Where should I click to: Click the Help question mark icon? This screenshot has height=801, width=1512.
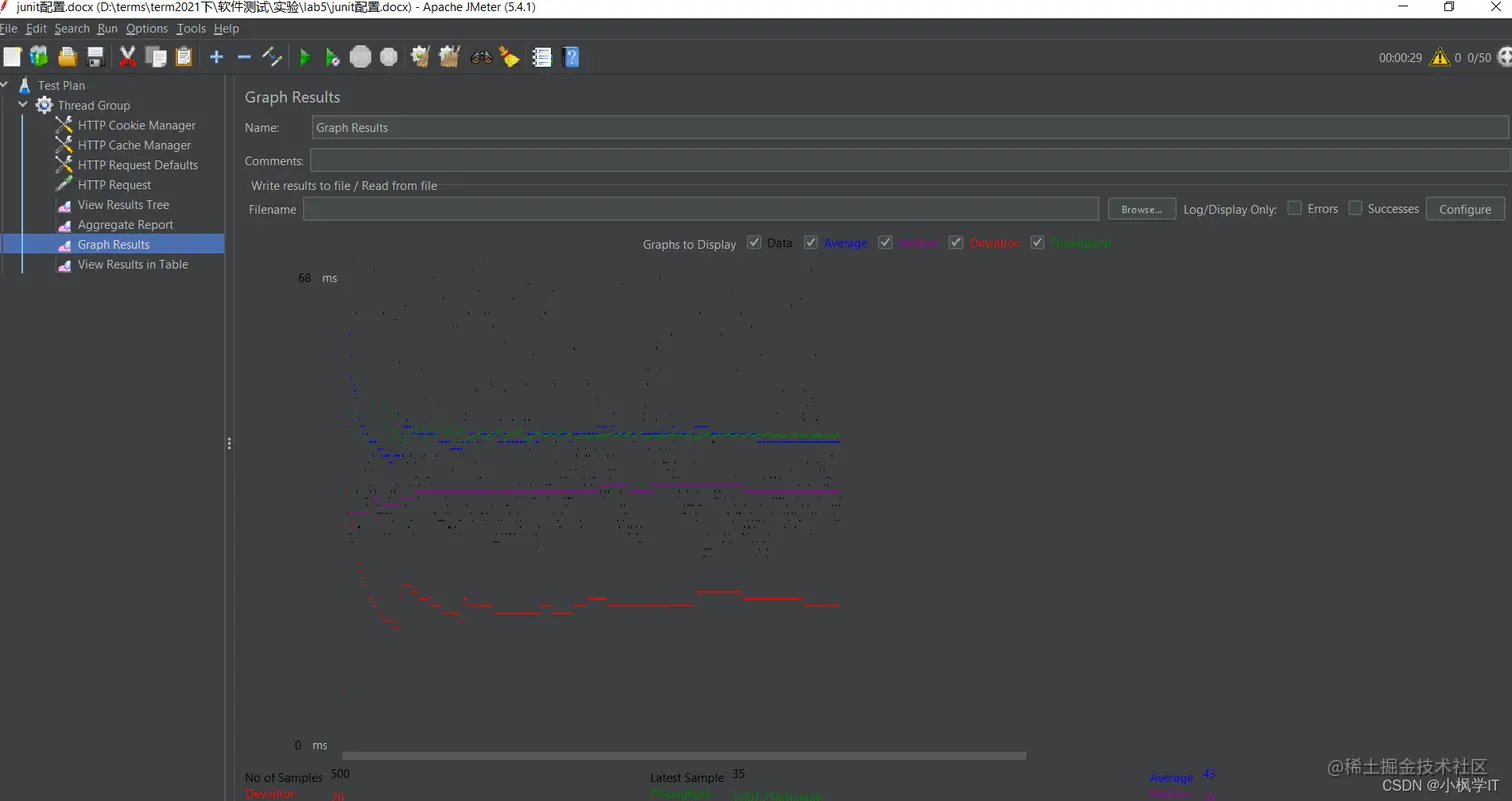571,57
